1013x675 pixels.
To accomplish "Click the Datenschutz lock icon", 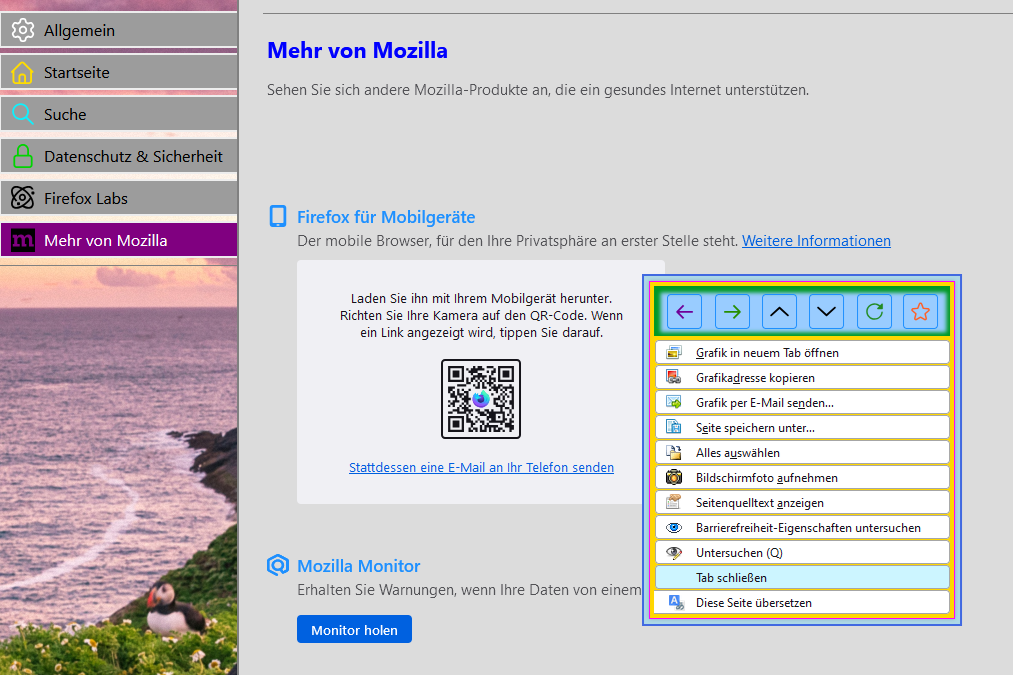I will 23,156.
